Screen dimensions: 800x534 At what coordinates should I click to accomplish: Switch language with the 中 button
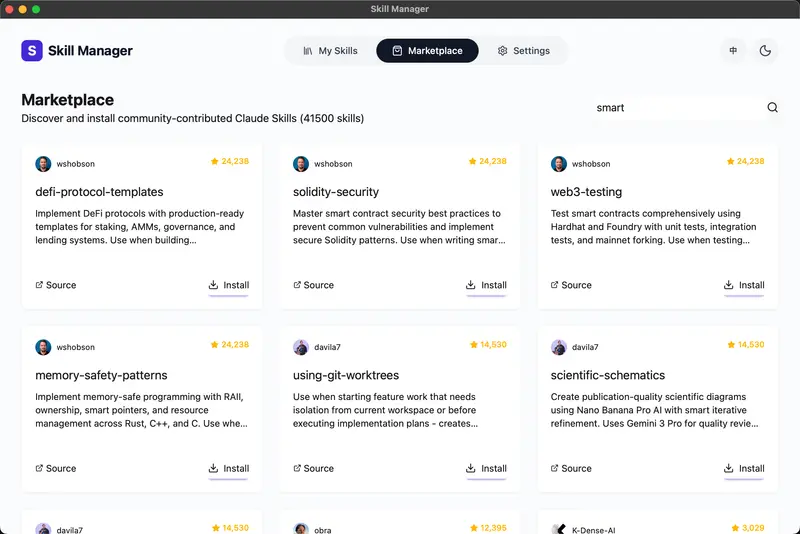click(733, 51)
